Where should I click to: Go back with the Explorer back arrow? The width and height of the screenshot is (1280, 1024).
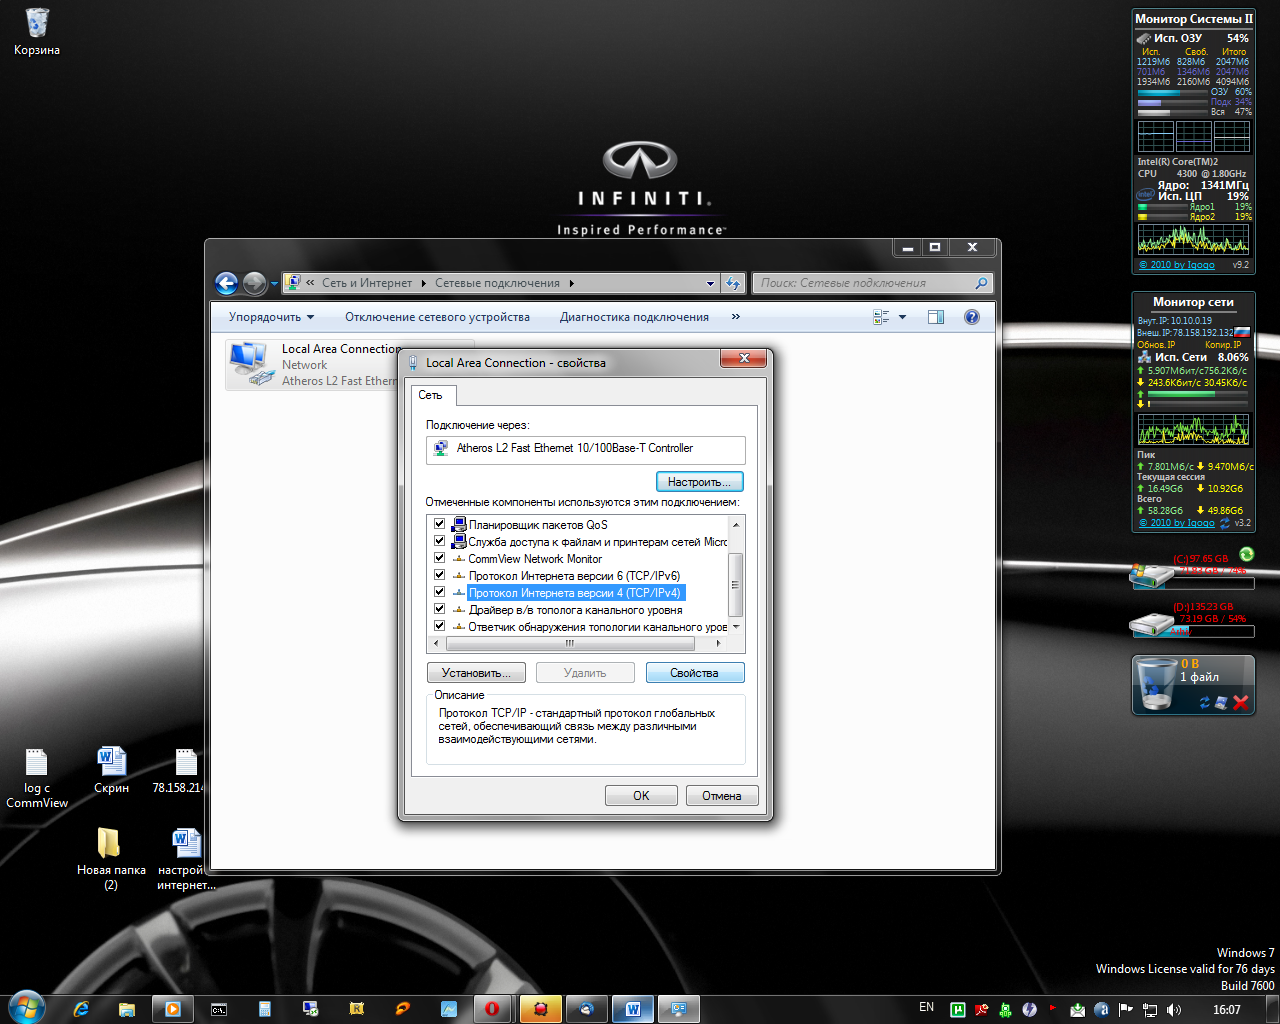tap(227, 283)
